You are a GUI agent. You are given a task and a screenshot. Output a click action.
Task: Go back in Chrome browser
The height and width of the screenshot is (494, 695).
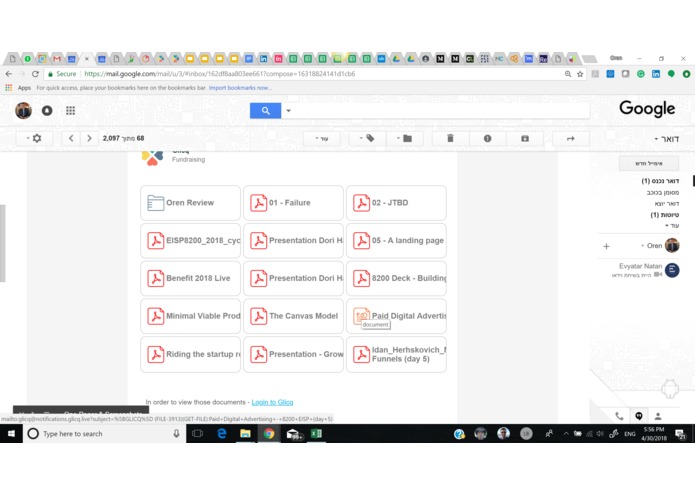coord(9,74)
